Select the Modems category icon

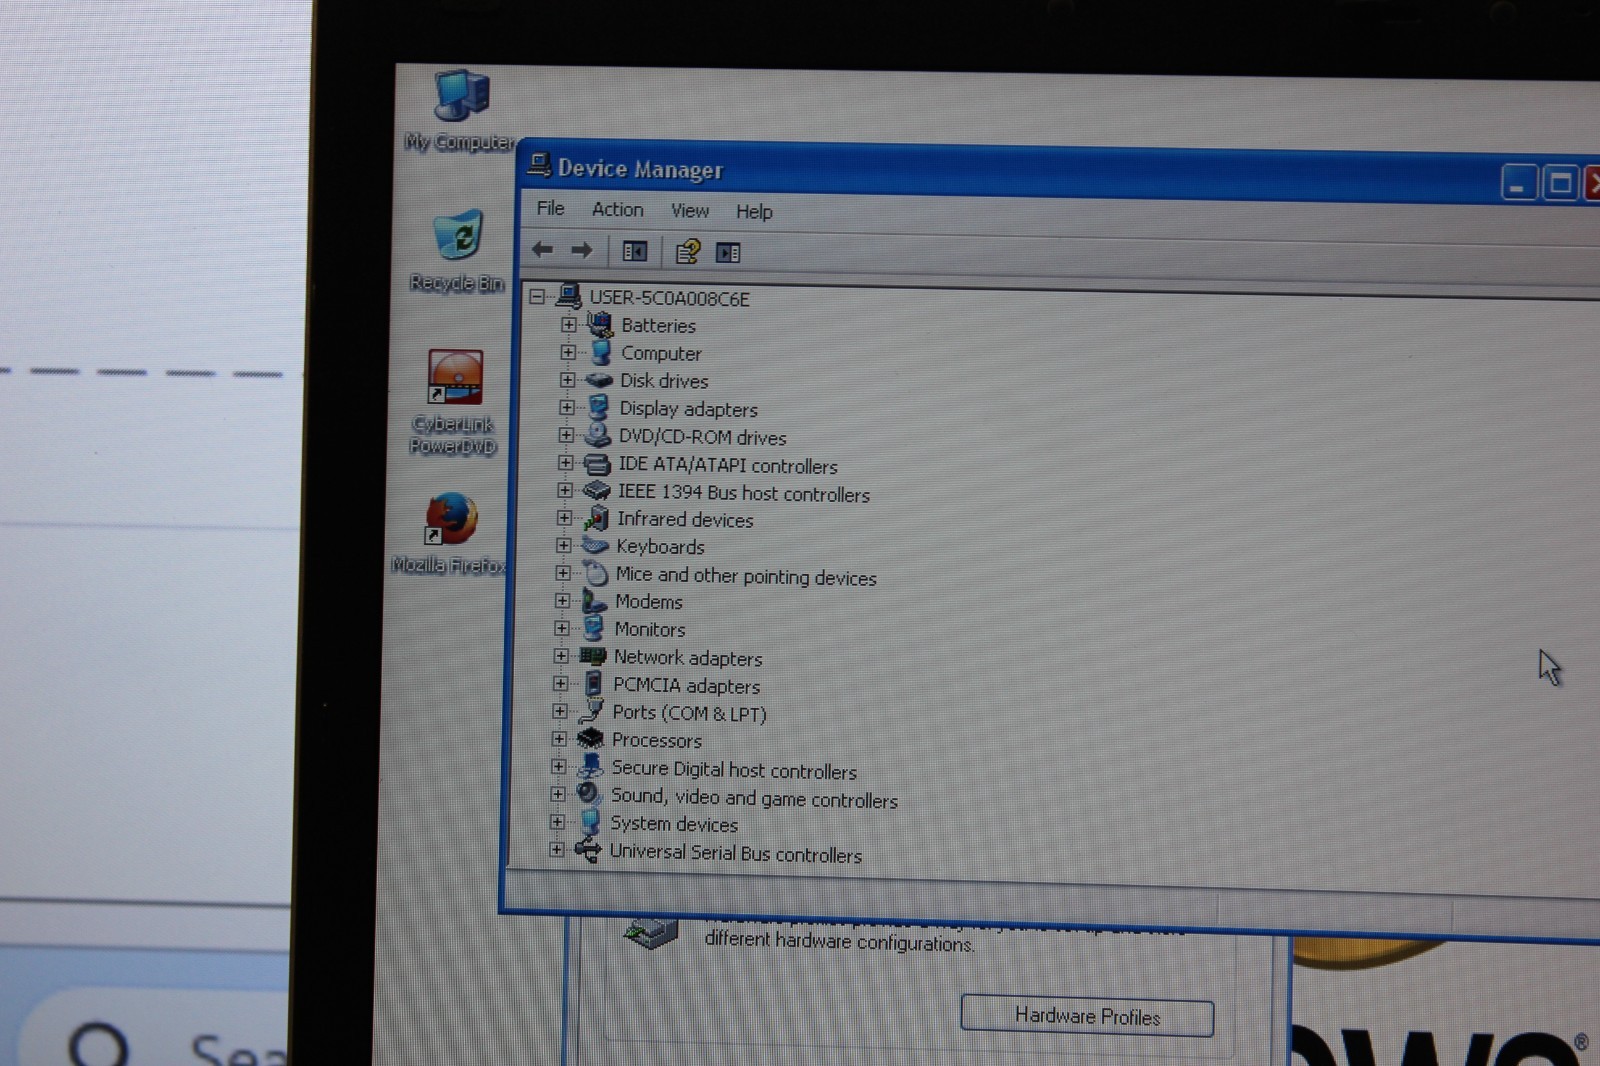pyautogui.click(x=594, y=600)
